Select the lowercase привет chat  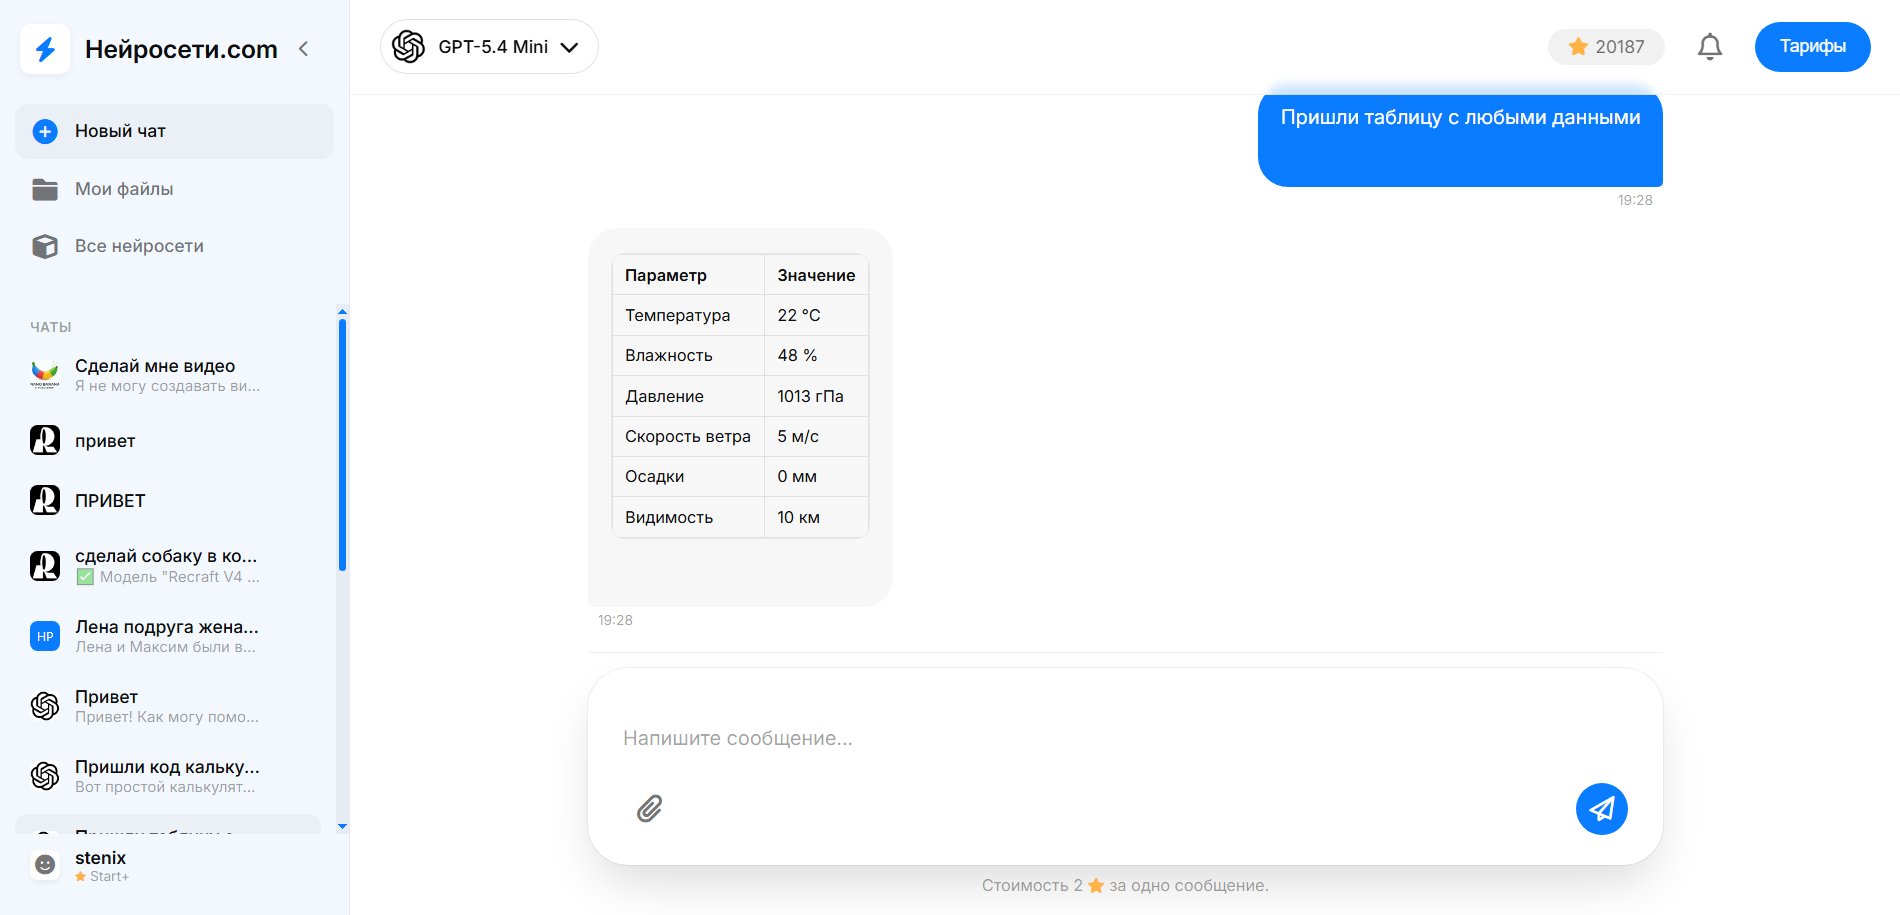point(105,441)
